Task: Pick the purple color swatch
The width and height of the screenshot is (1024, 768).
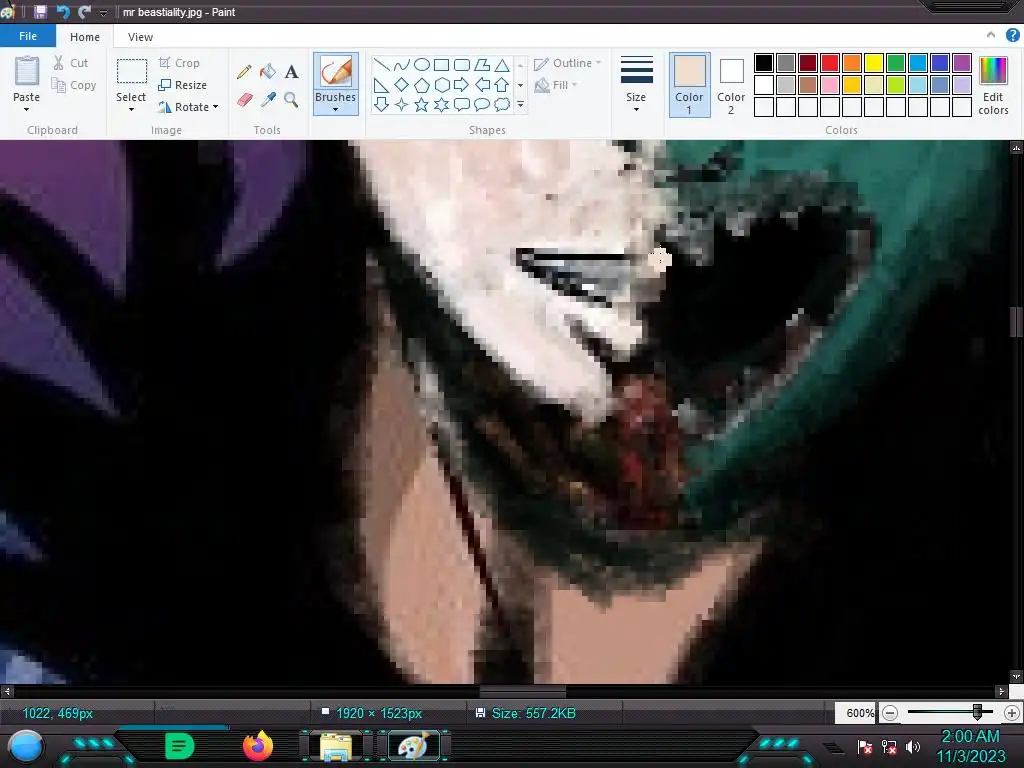Action: 961,63
